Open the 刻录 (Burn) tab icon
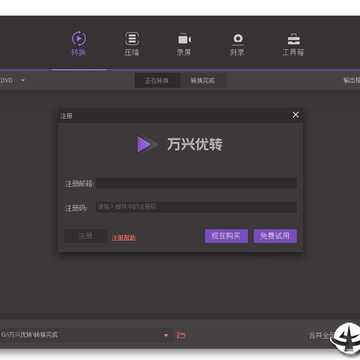 coord(238,39)
